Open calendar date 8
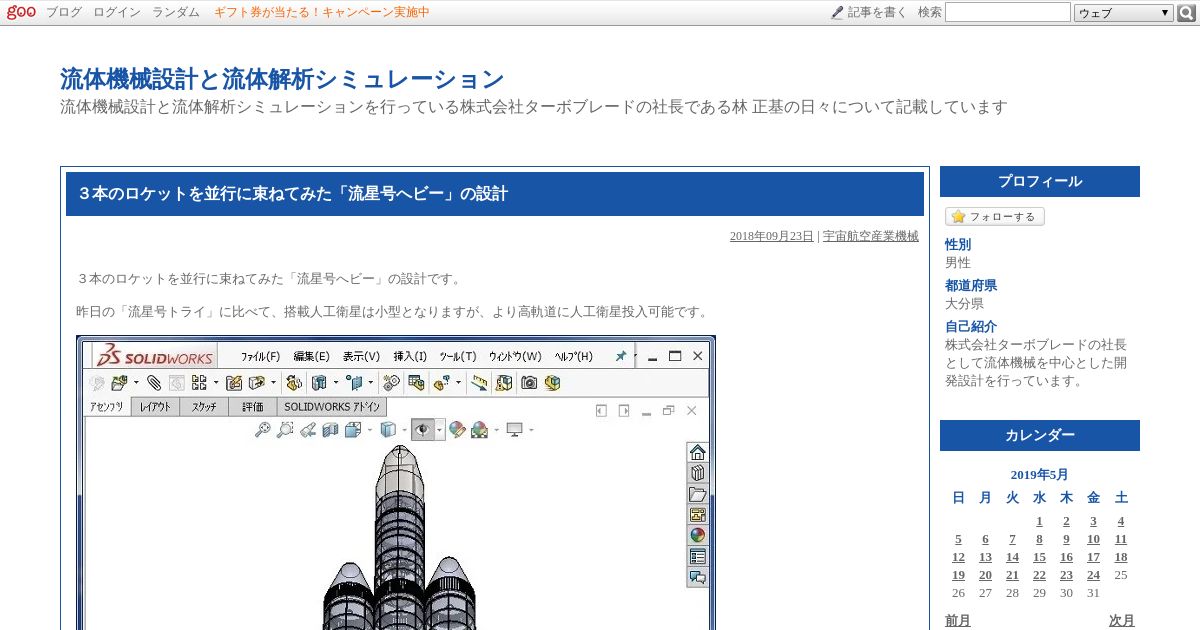Viewport: 1200px width, 630px height. 1040,539
